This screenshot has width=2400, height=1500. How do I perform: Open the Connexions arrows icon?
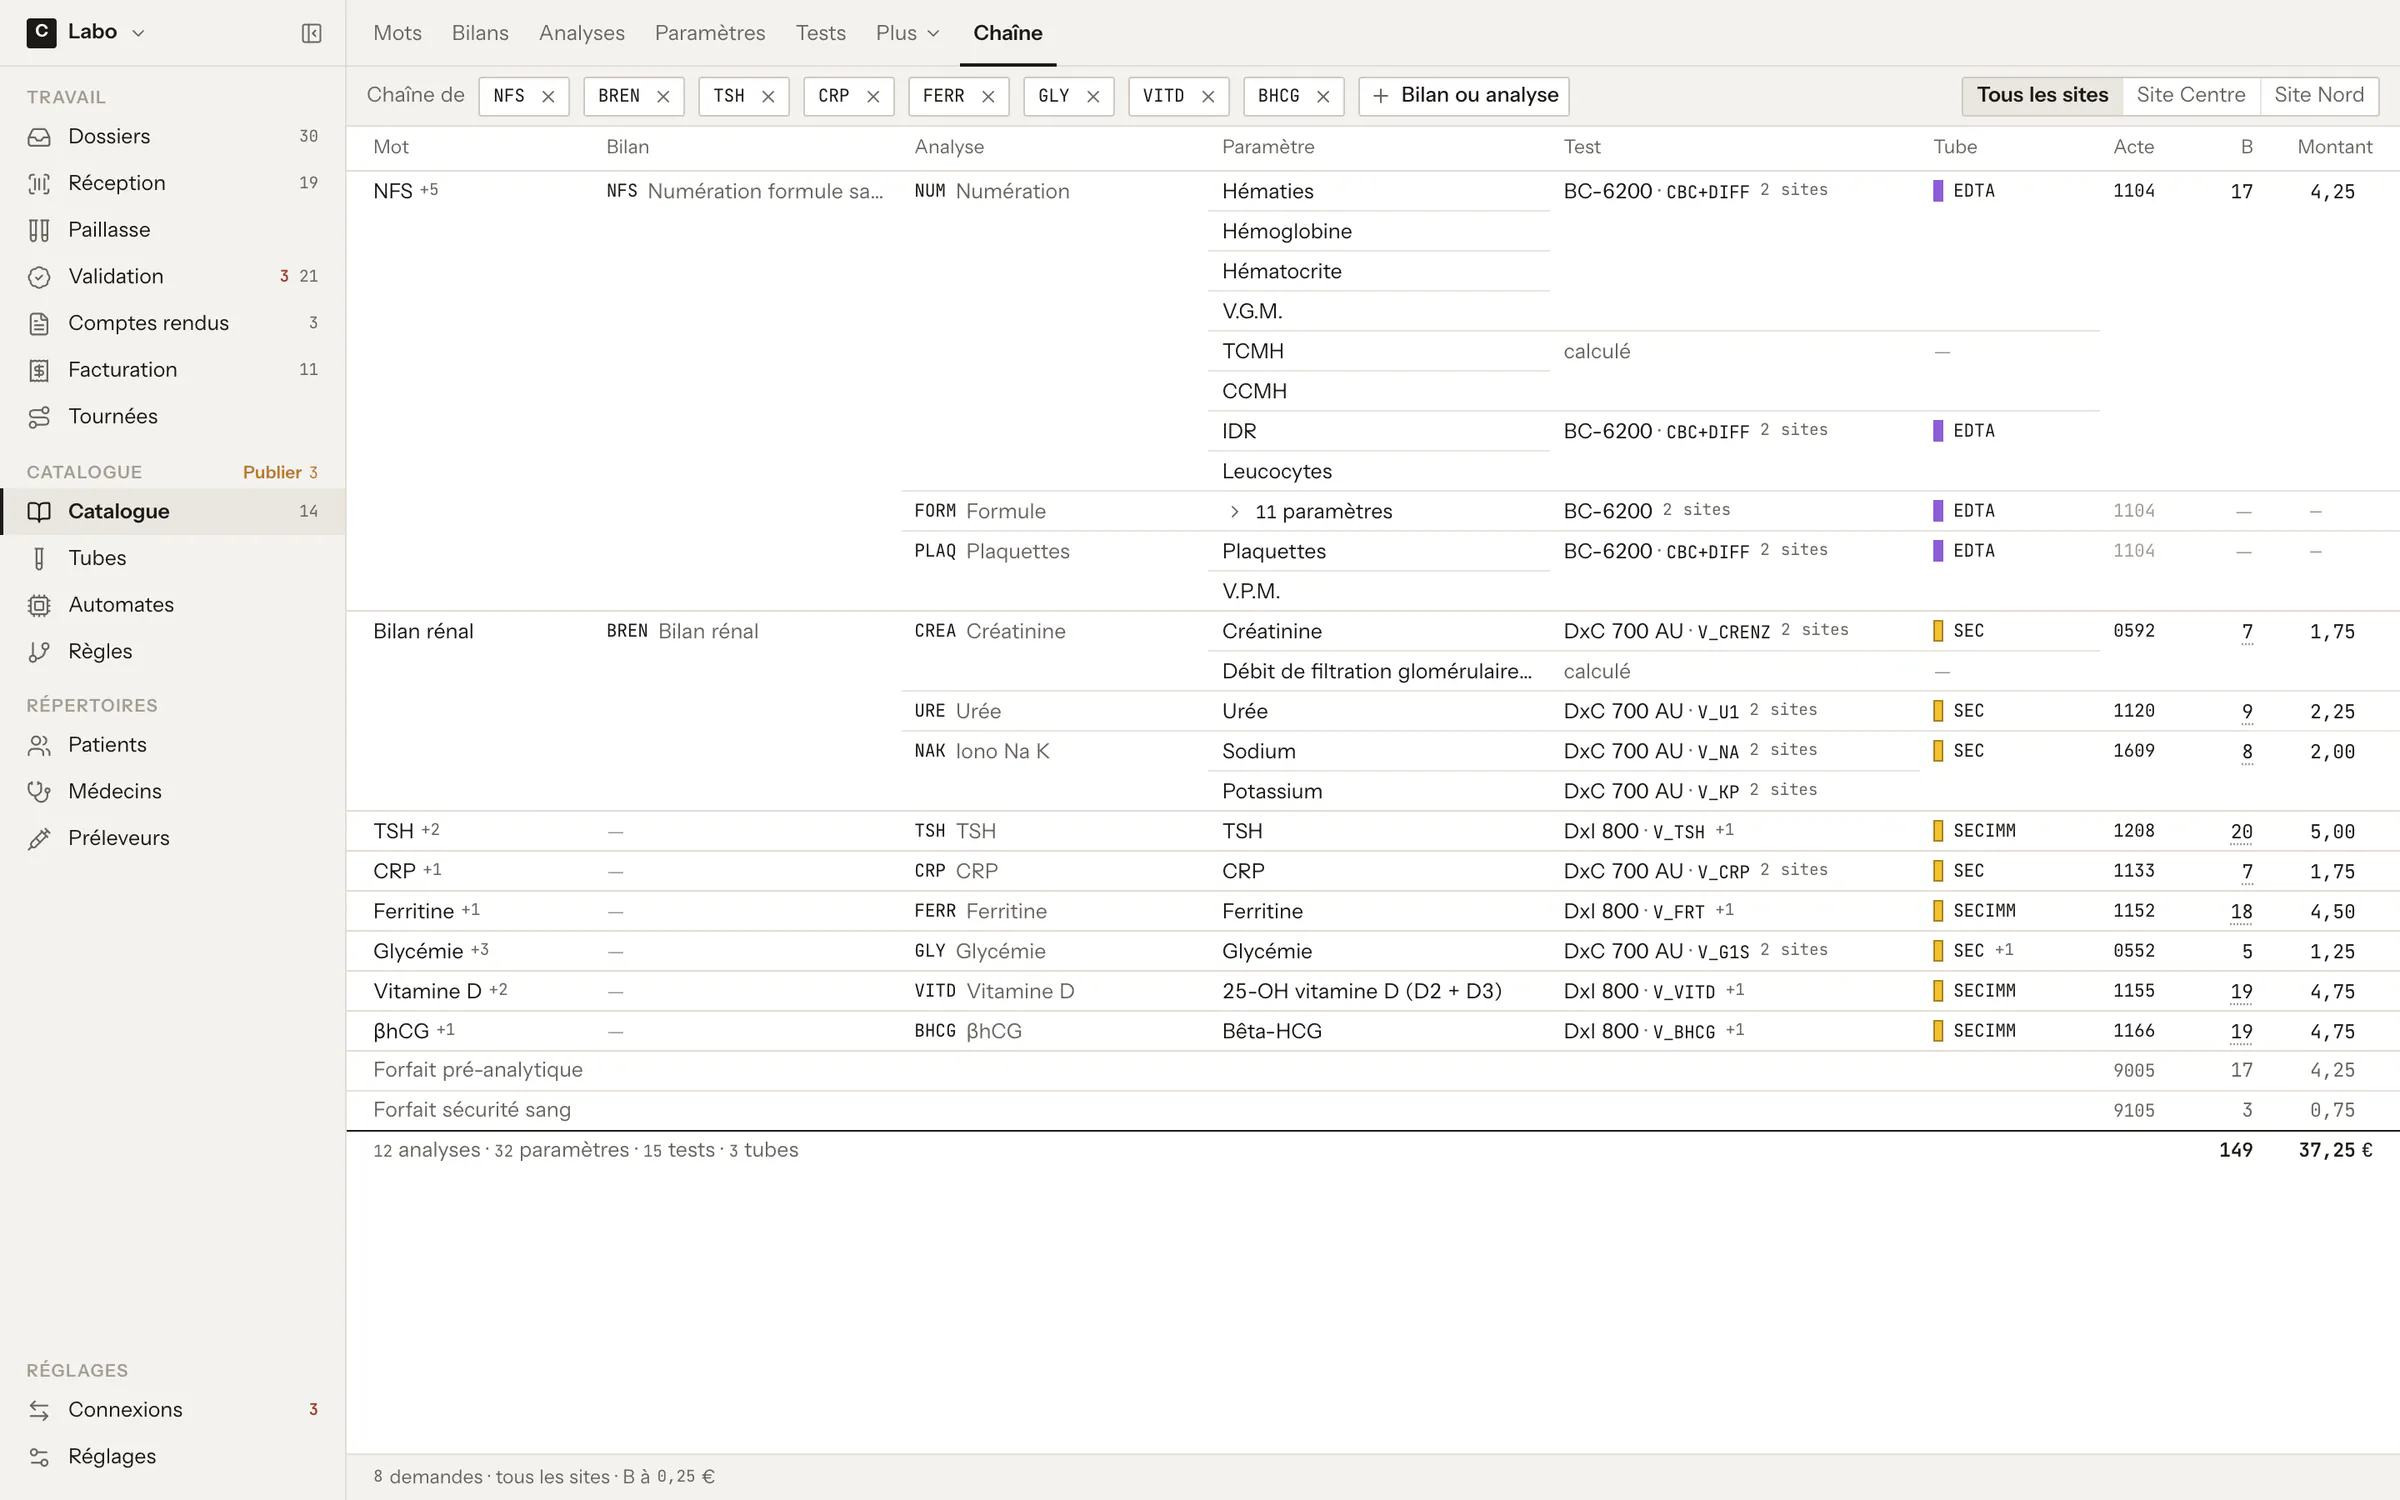point(39,1410)
